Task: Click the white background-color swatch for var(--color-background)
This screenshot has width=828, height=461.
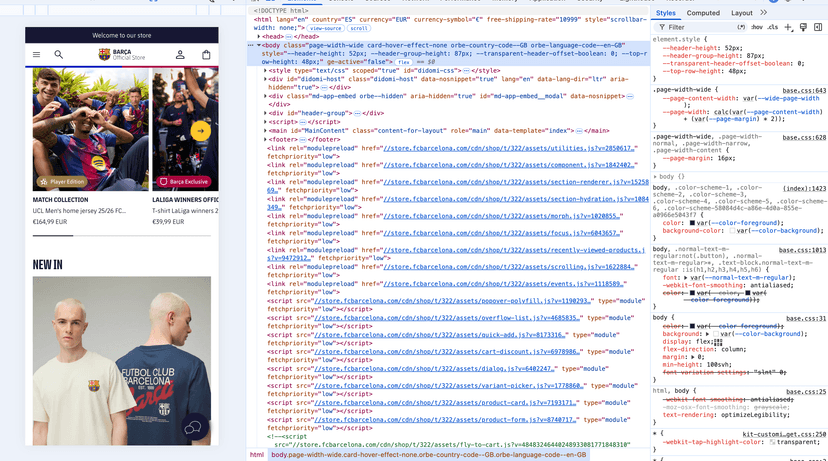Action: (x=732, y=231)
